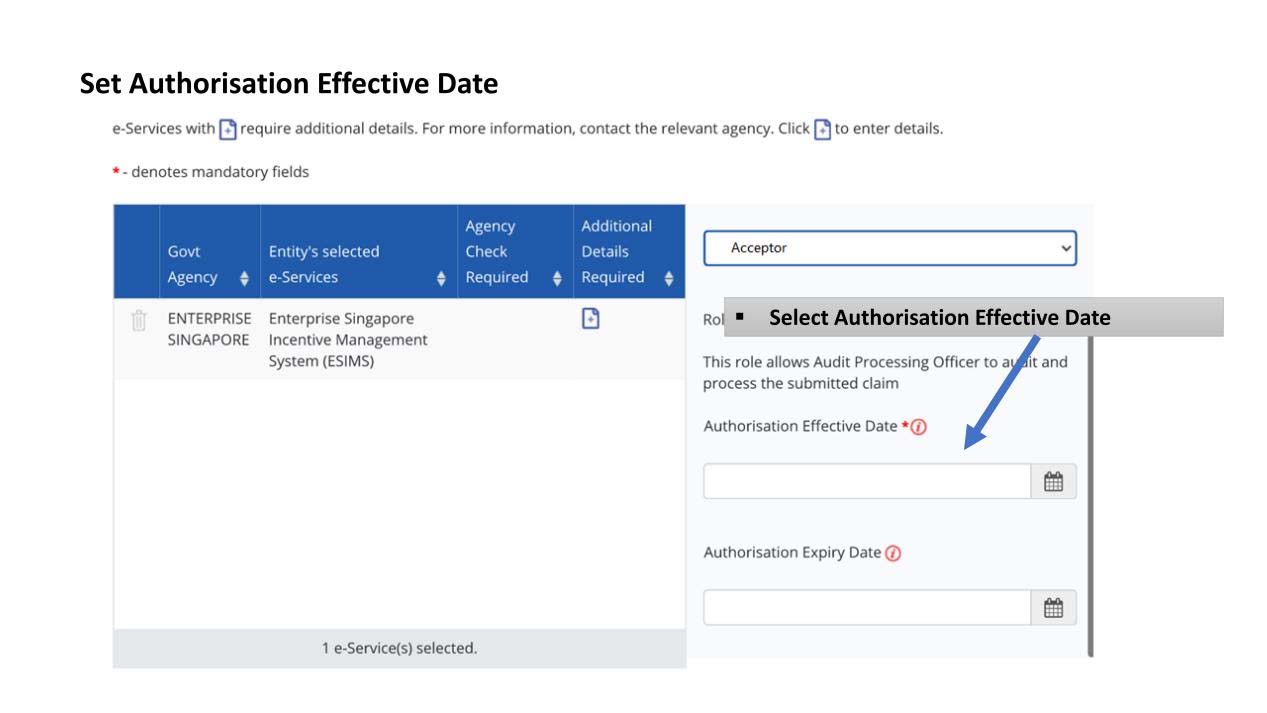Screen dimensions: 1267x713
Task: Click the right panel vertical scrollbar
Action: (x=1089, y=500)
